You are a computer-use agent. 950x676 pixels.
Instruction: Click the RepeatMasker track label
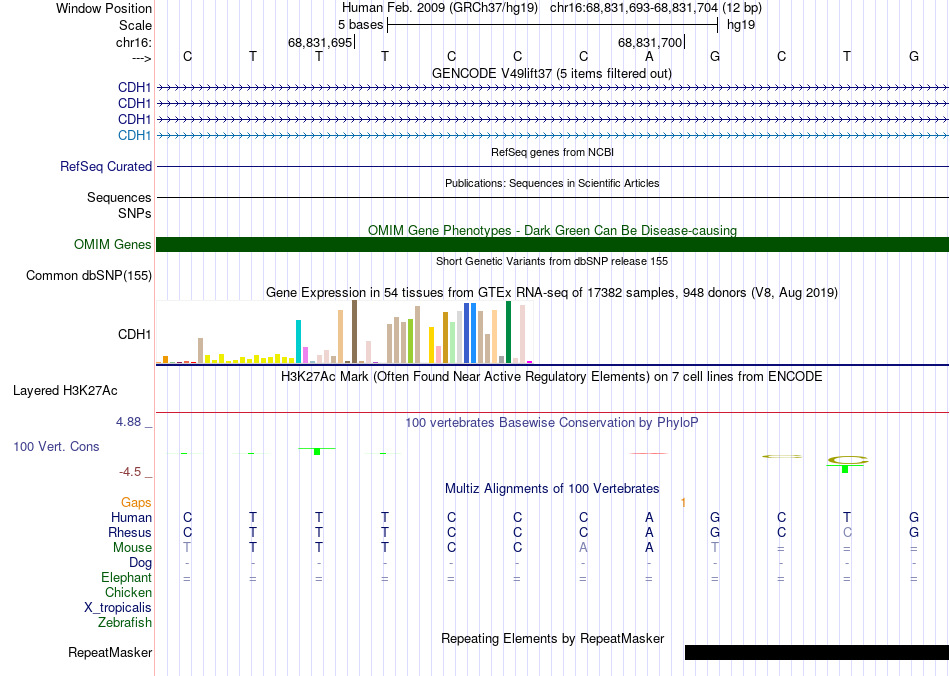[110, 653]
